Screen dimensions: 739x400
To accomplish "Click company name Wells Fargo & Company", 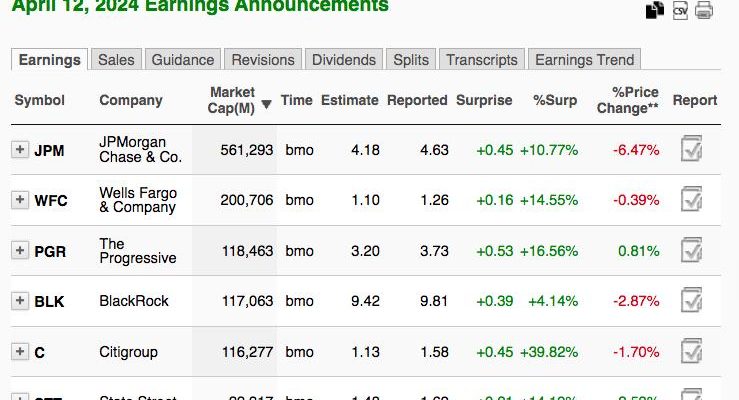I will (x=138, y=200).
